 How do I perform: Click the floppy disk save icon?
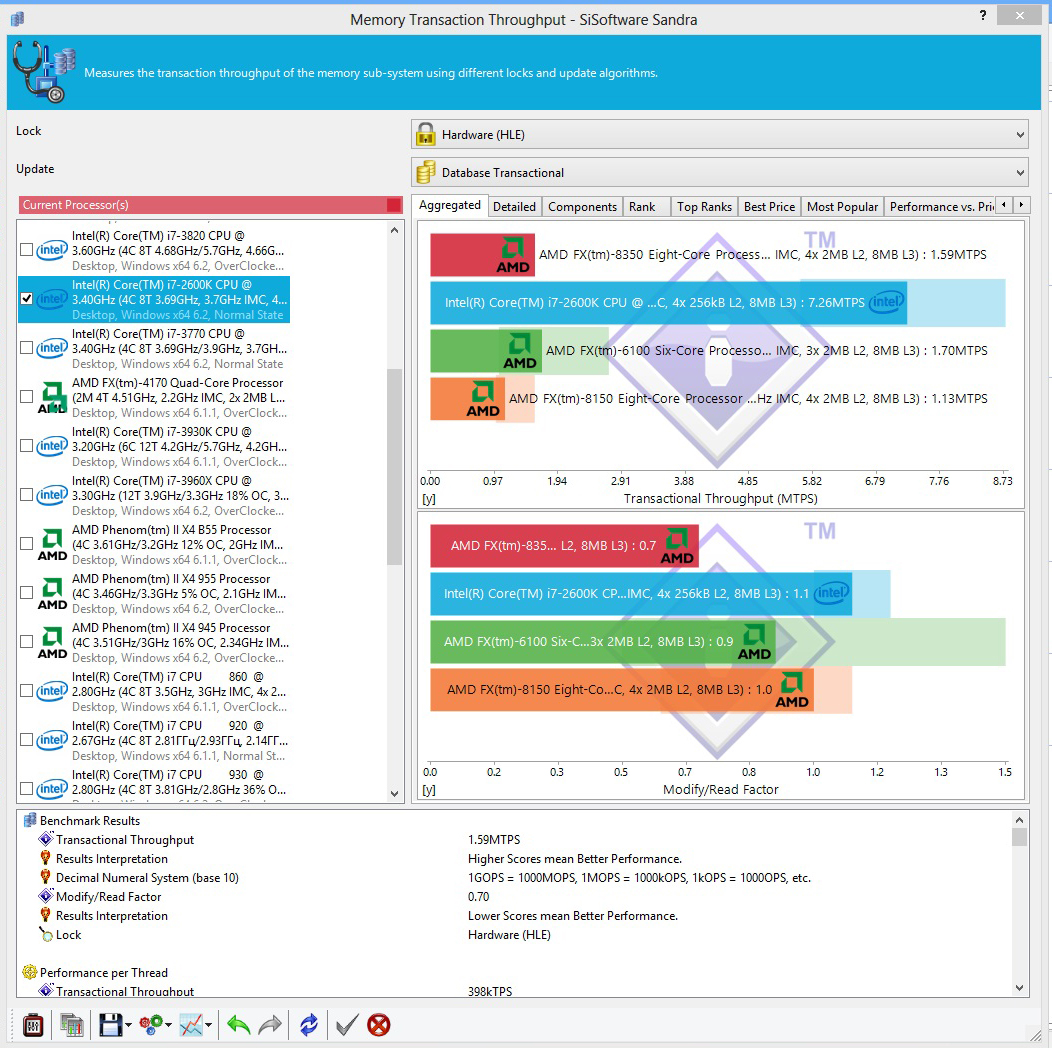(111, 1025)
